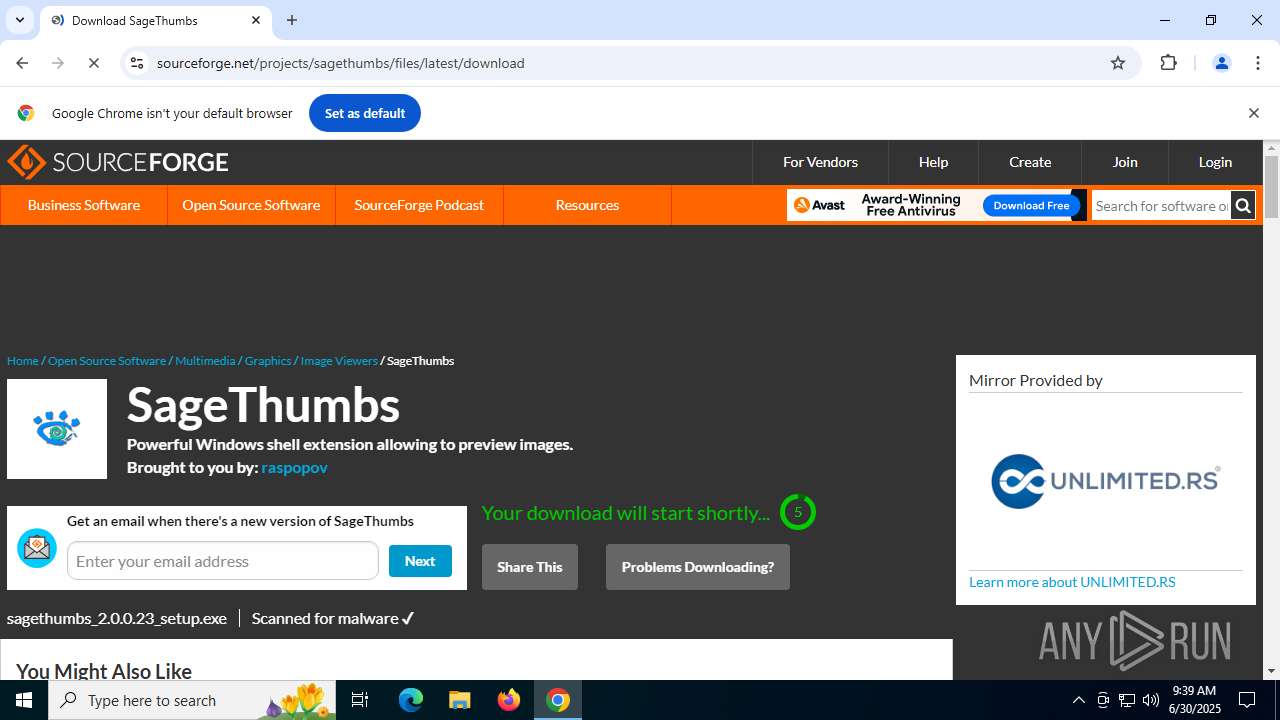Click the SourceForge logo
Viewport: 1280px width, 720px height.
(x=118, y=162)
